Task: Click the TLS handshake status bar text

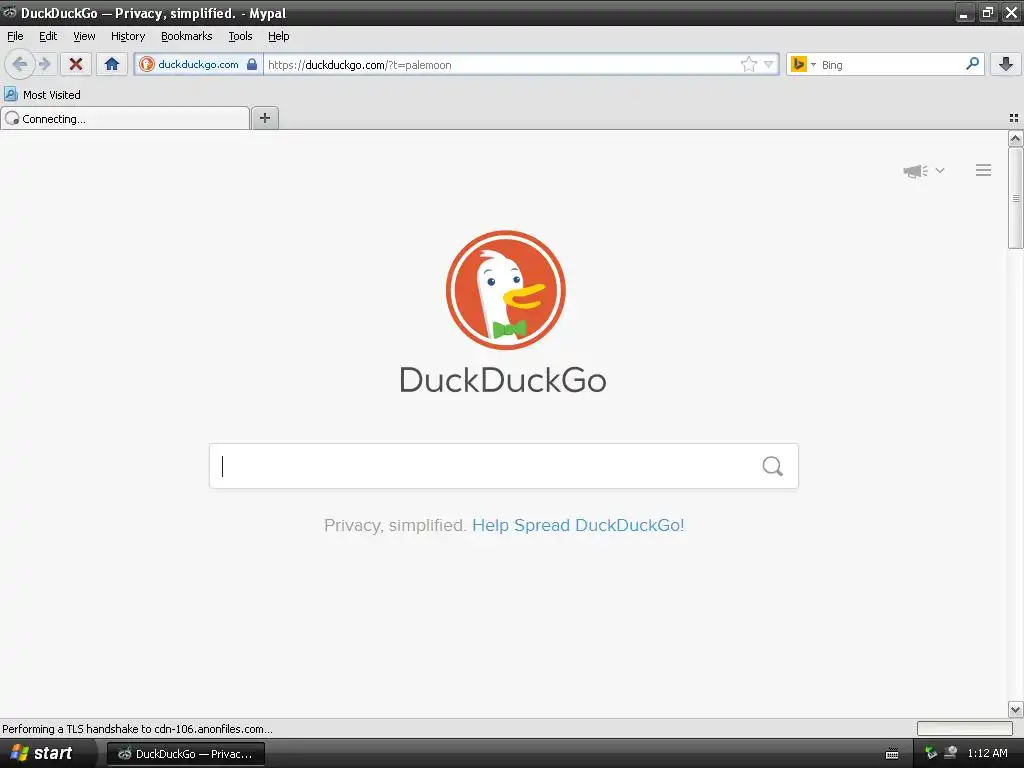Action: pyautogui.click(x=137, y=729)
